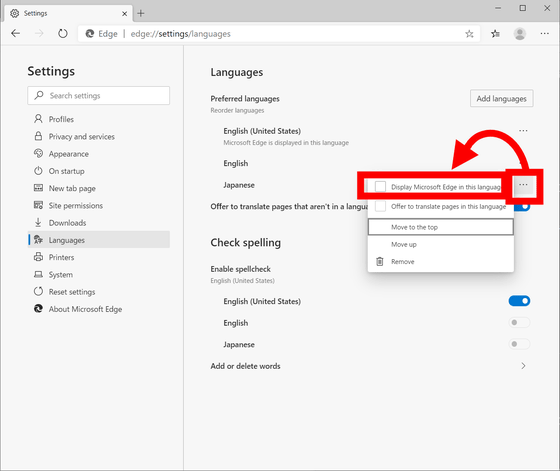This screenshot has width=560, height=471.
Task: Click the gear icon on the Settings tab
Action: click(15, 13)
